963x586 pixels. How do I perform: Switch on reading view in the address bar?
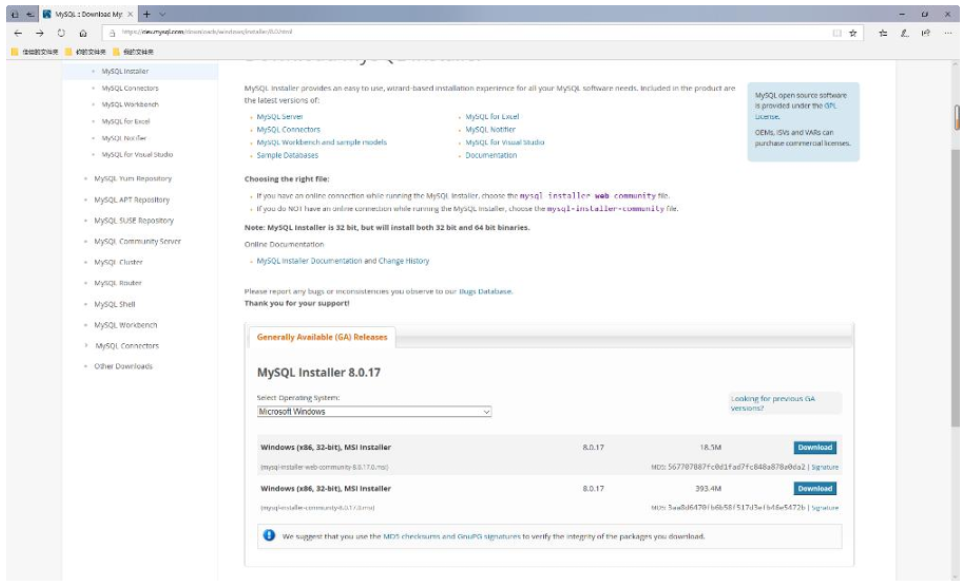pos(836,33)
